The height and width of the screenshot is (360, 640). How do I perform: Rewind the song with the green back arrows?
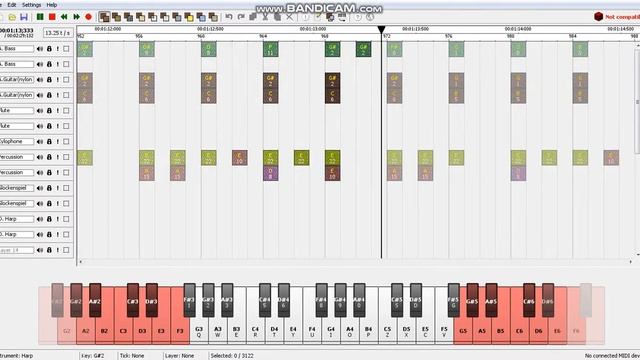pos(64,17)
